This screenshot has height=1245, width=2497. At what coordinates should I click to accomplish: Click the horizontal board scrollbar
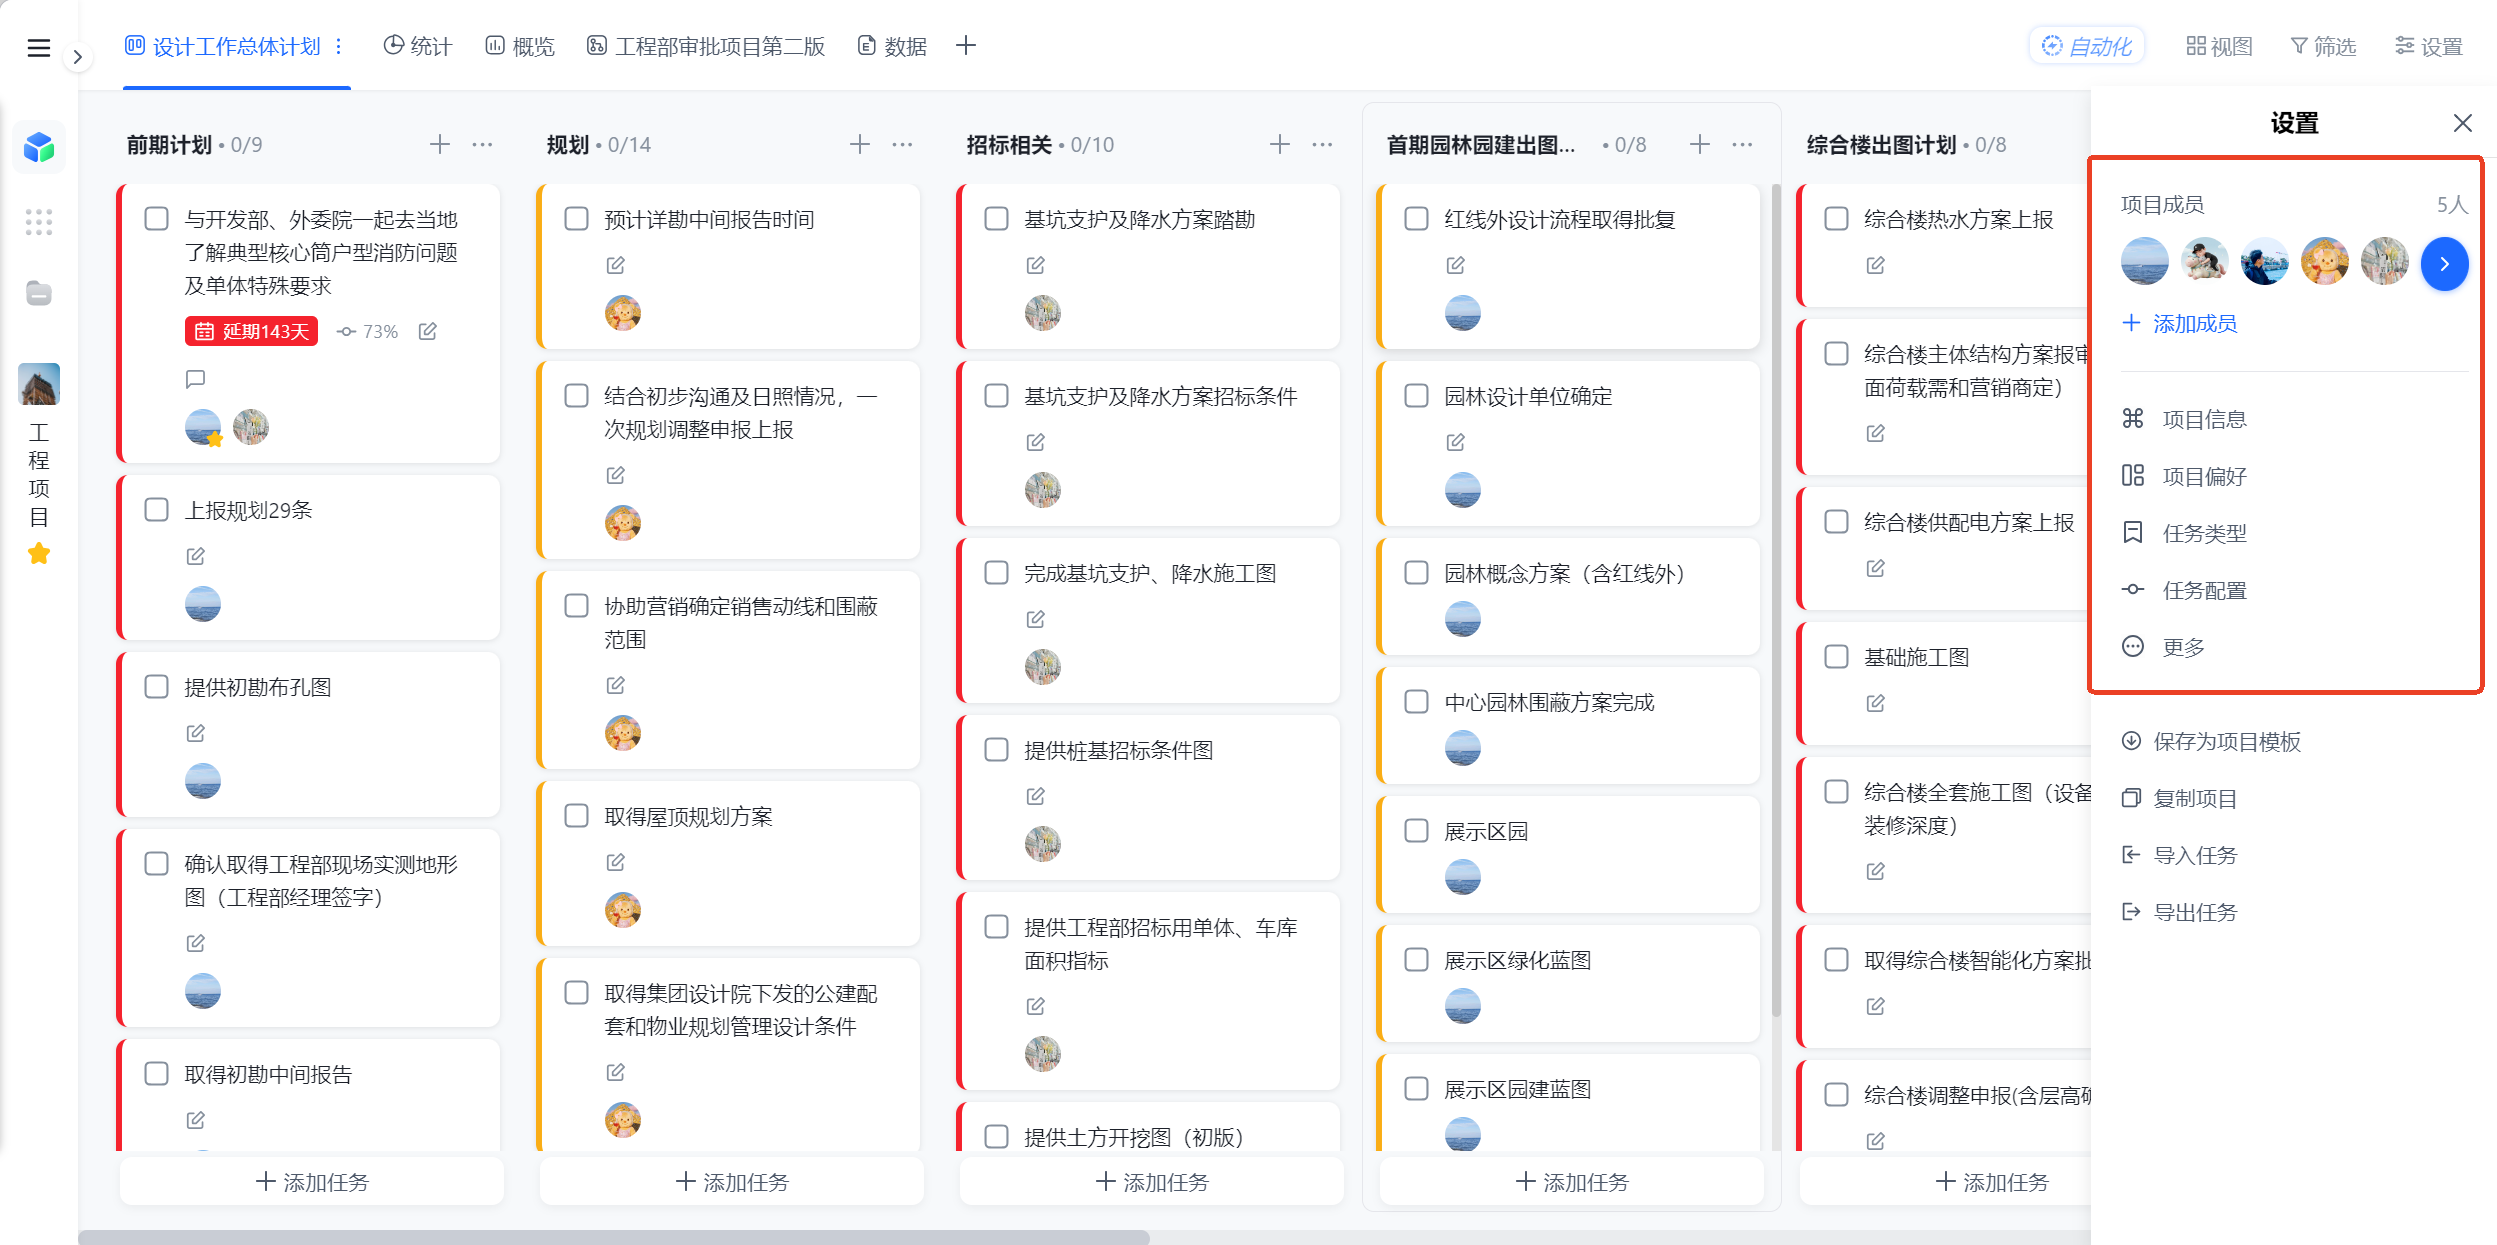(x=614, y=1237)
